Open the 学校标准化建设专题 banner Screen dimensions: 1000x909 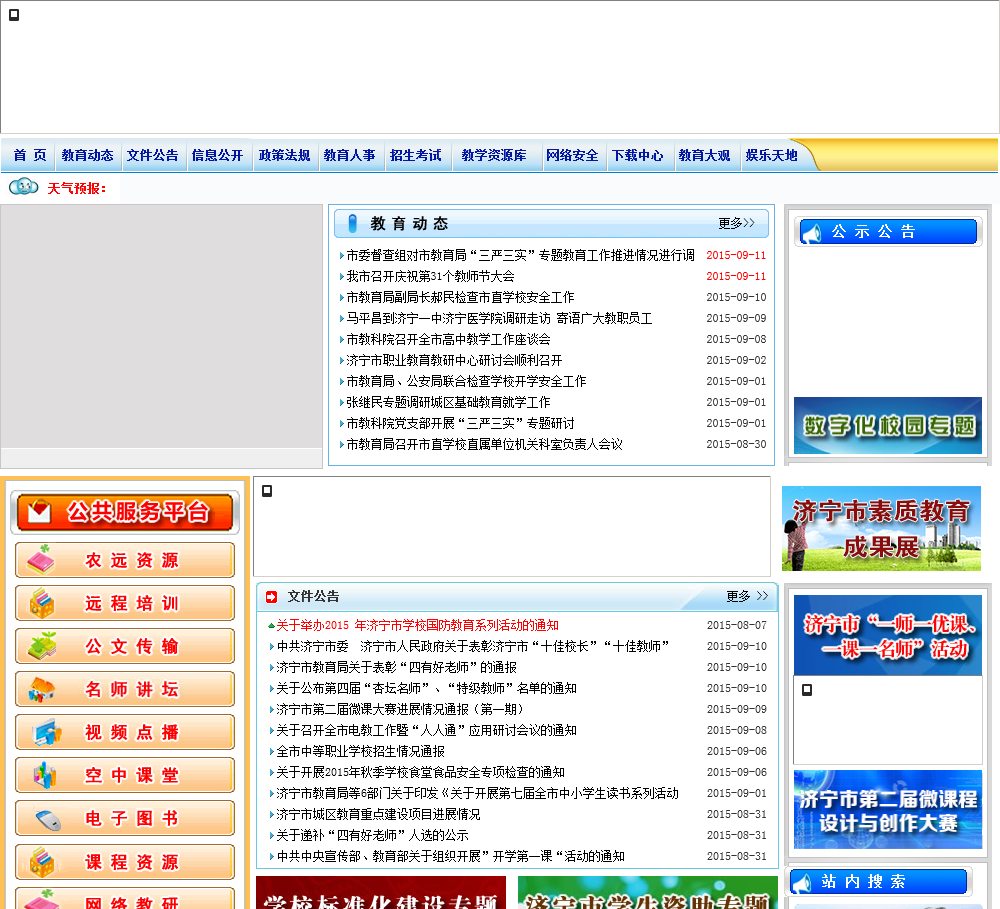[381, 892]
